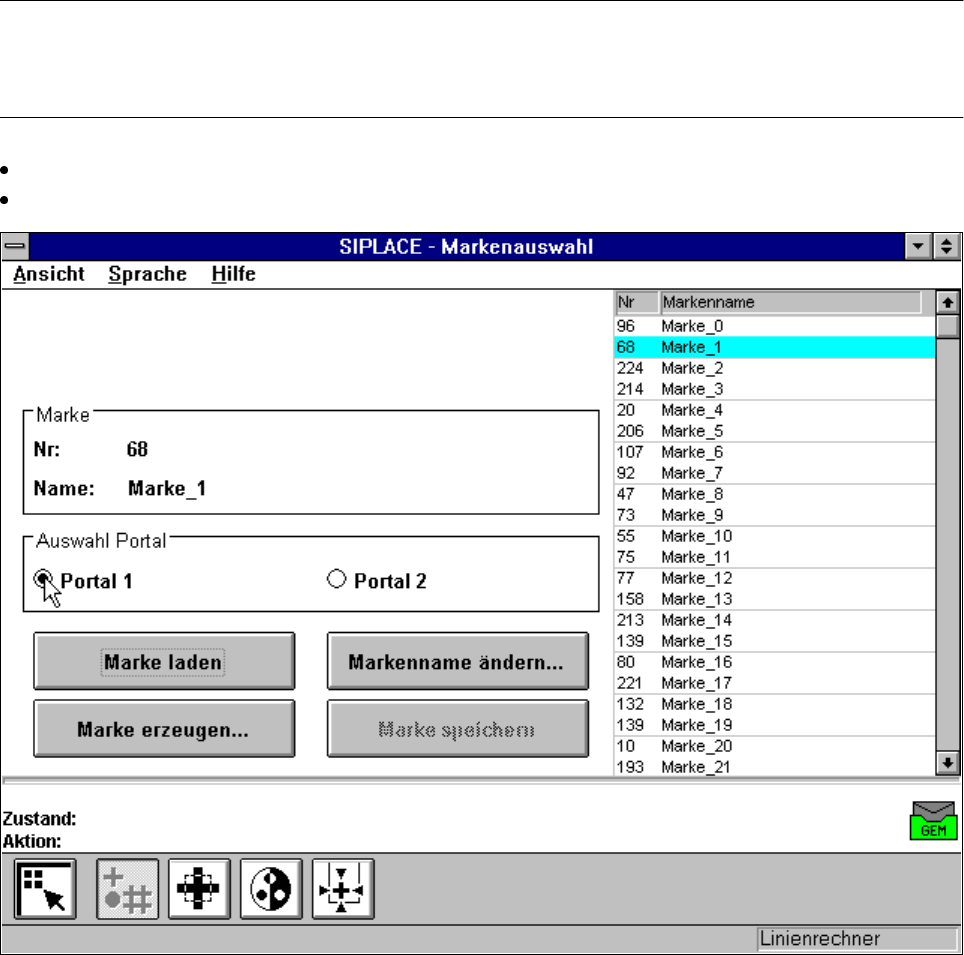This screenshot has width=964, height=955.
Task: Click the mark list scroll up arrow
Action: click(947, 303)
